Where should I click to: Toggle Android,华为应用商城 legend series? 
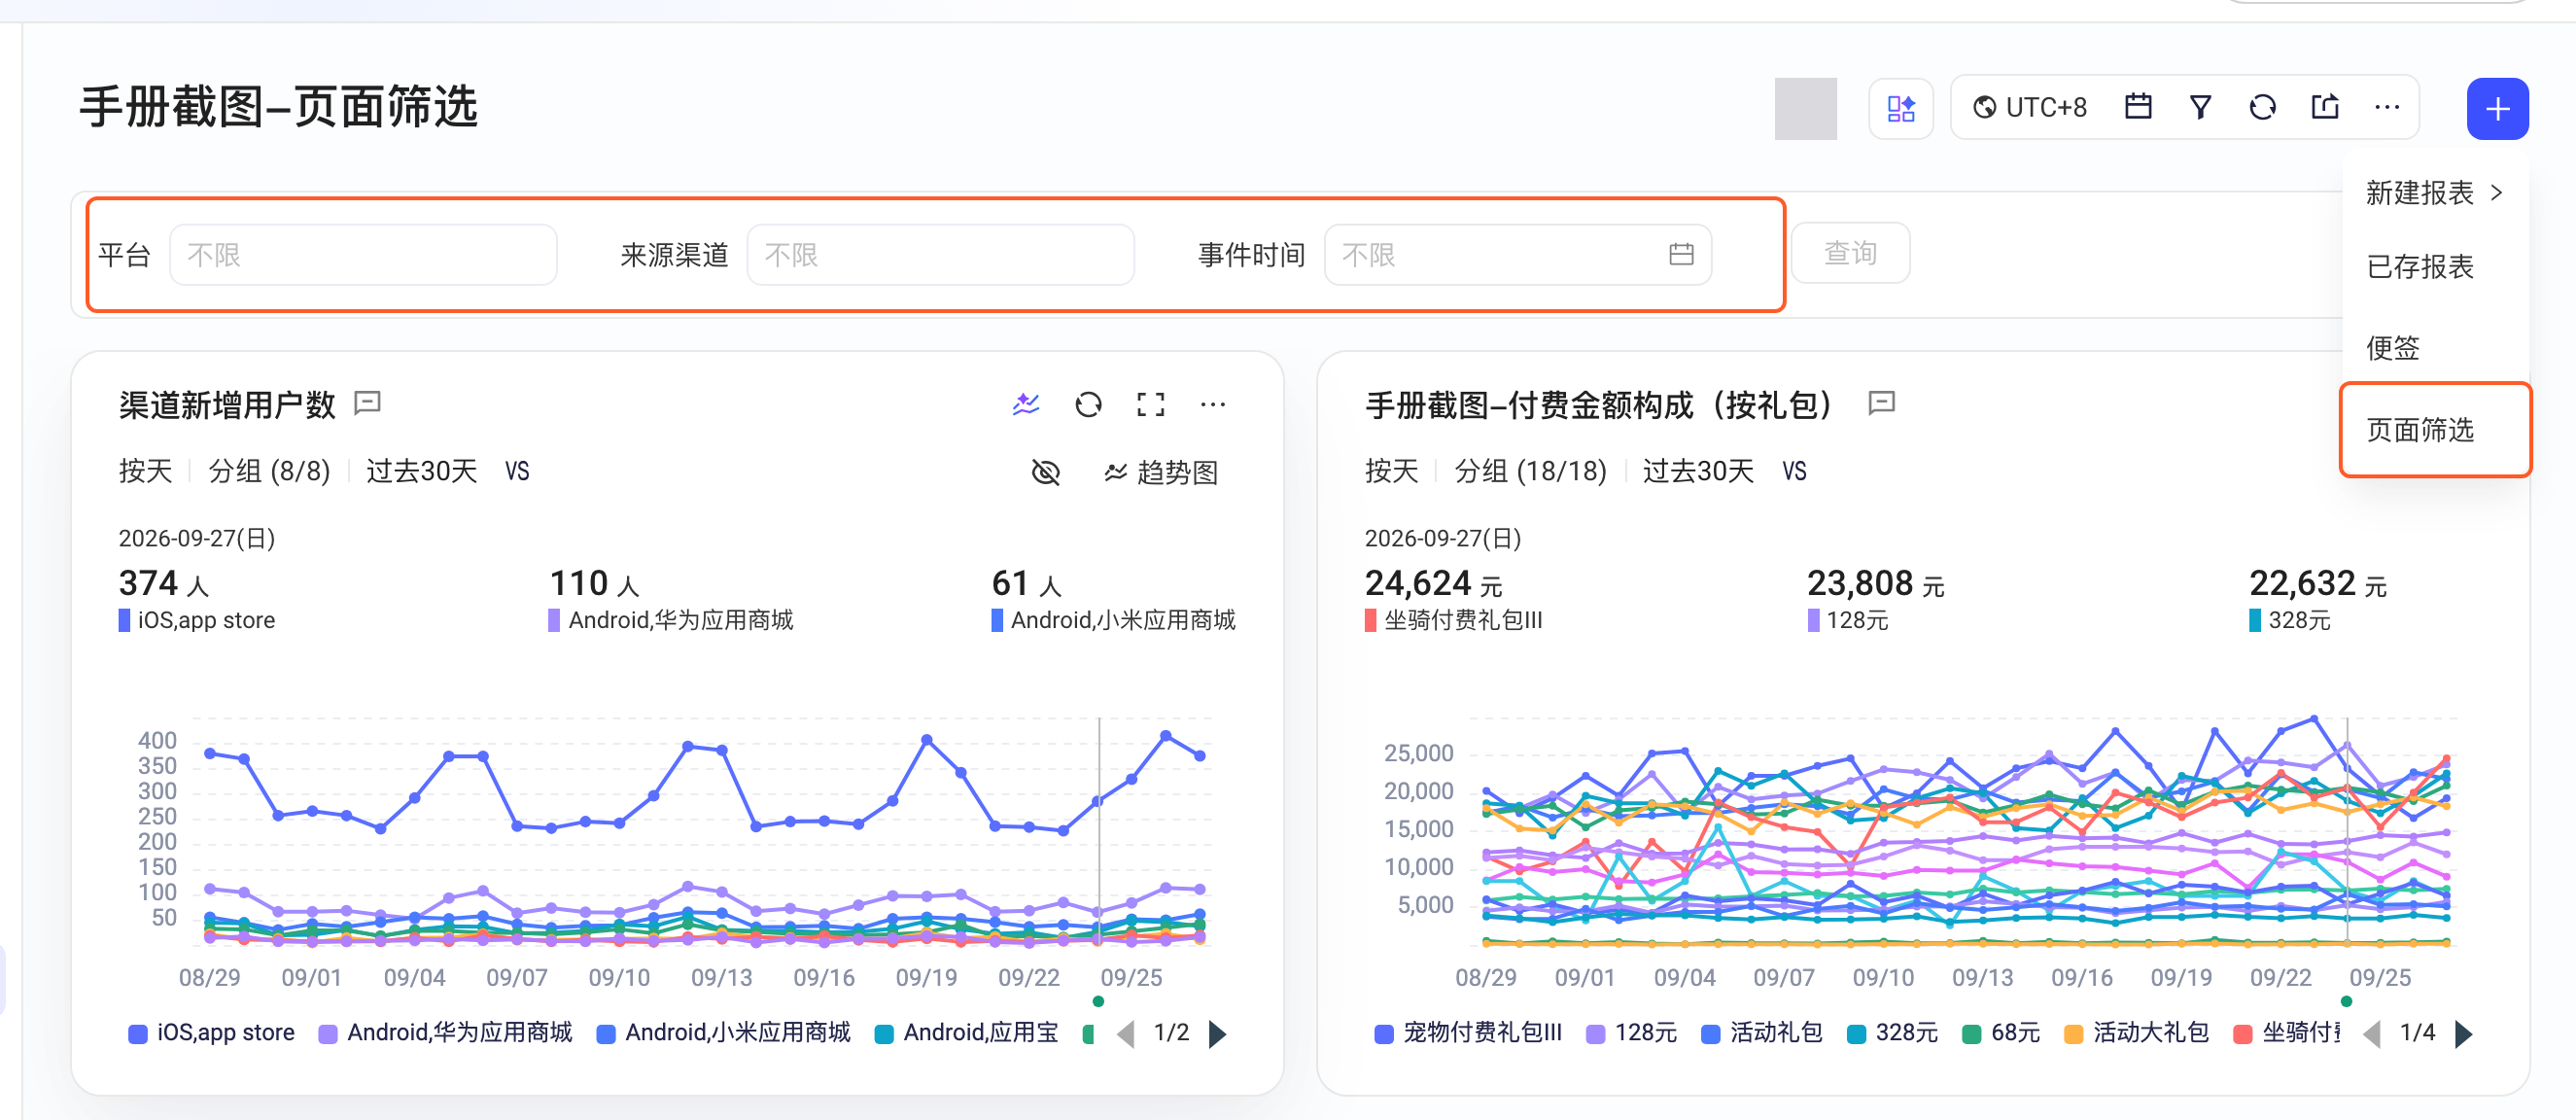tap(445, 1032)
